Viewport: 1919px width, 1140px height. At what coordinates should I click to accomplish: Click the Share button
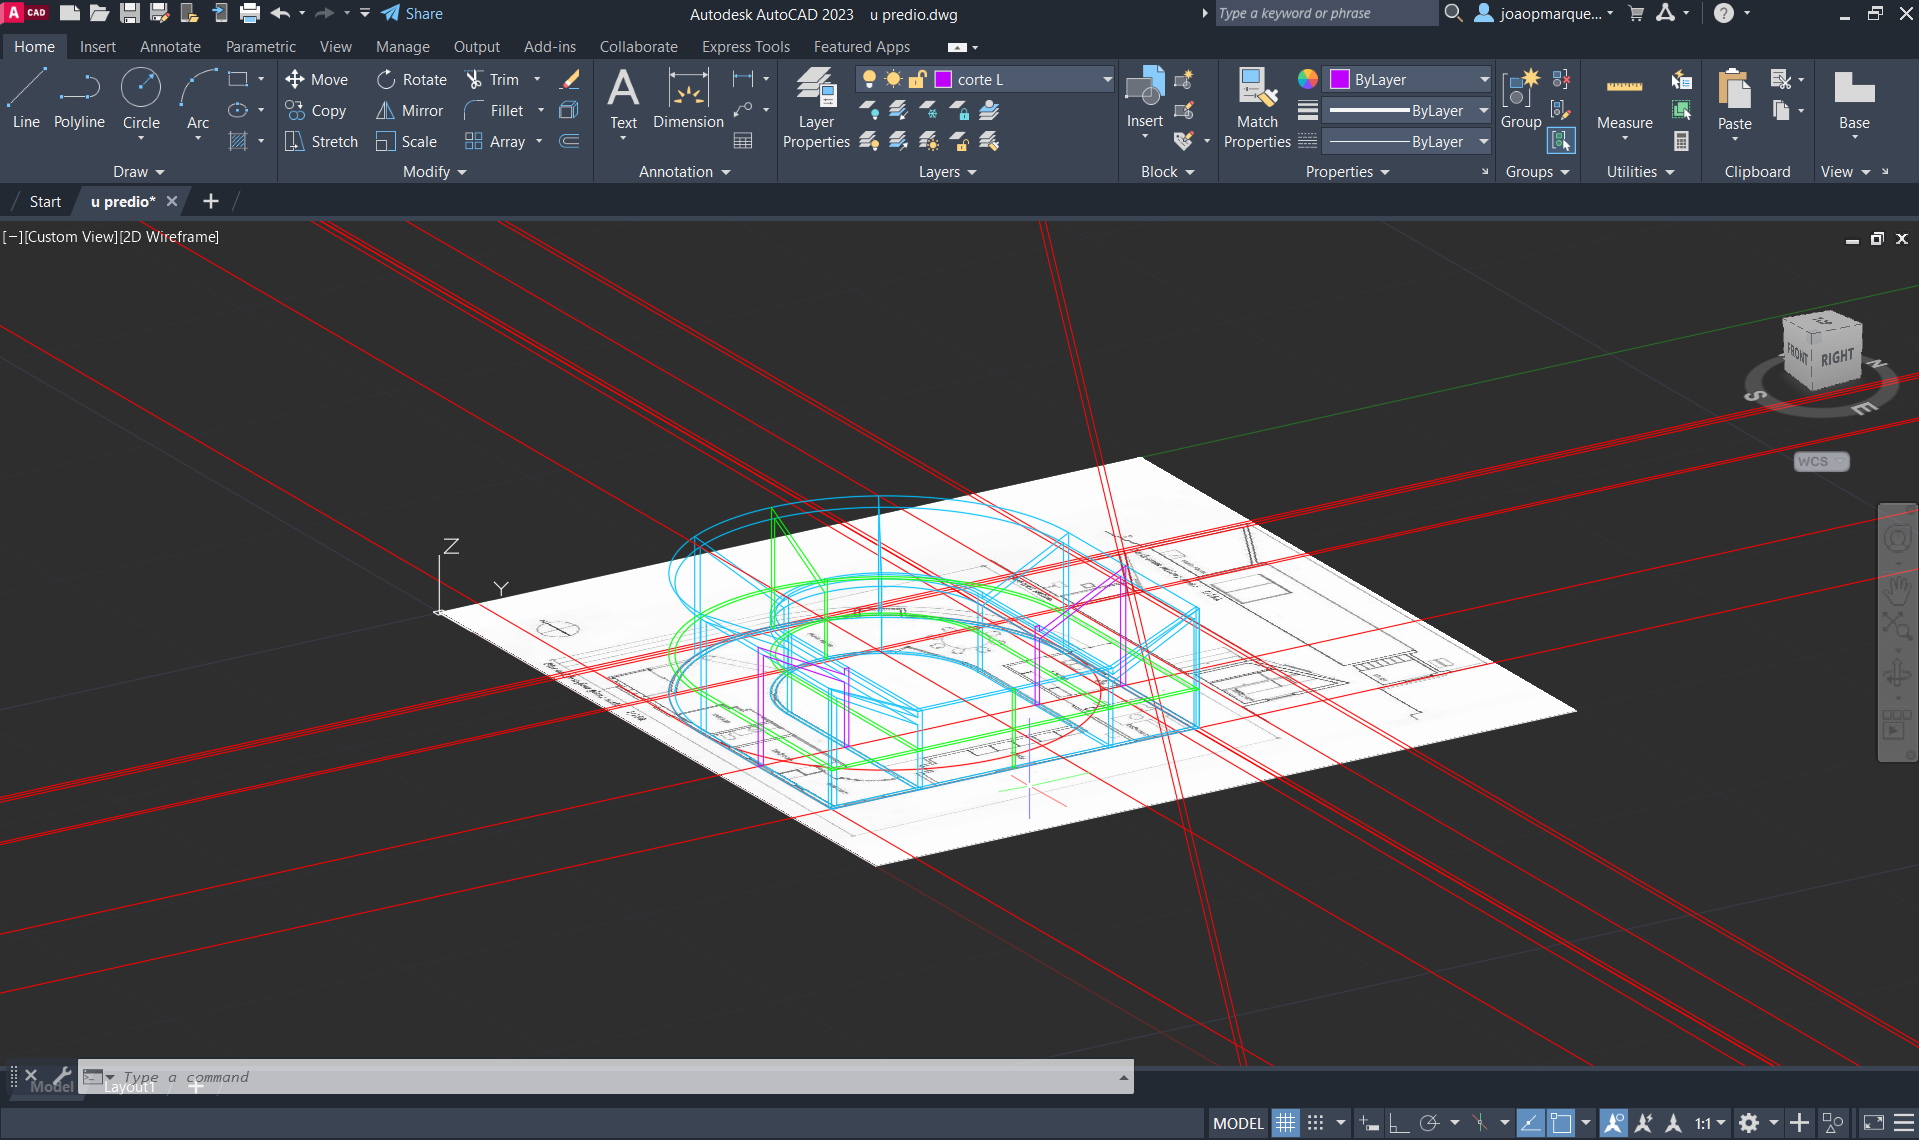click(x=412, y=14)
